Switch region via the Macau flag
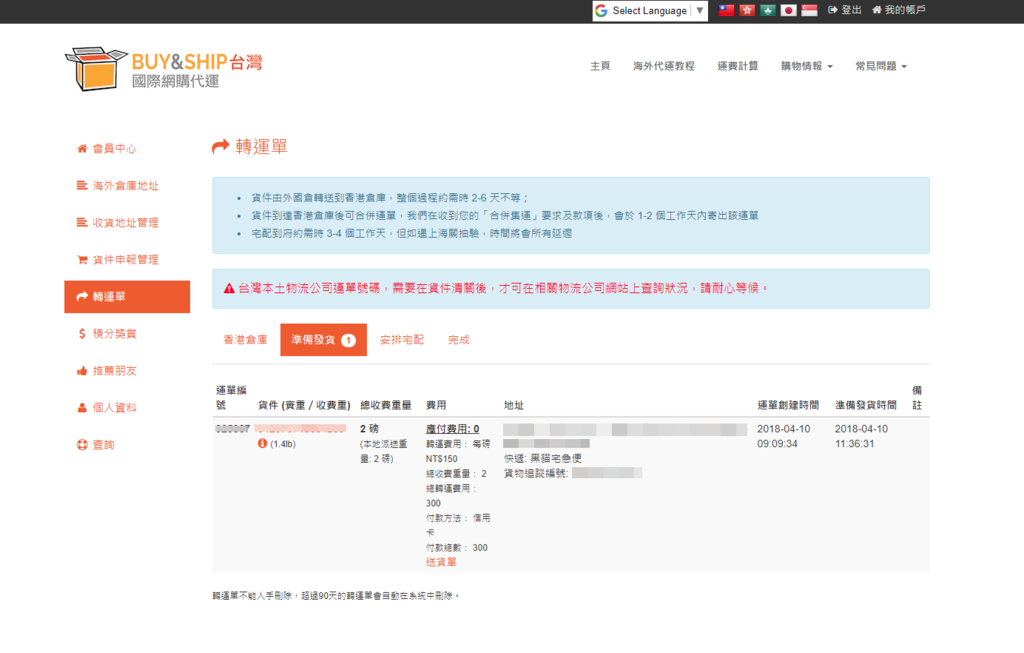The image size is (1024, 653). click(x=767, y=10)
